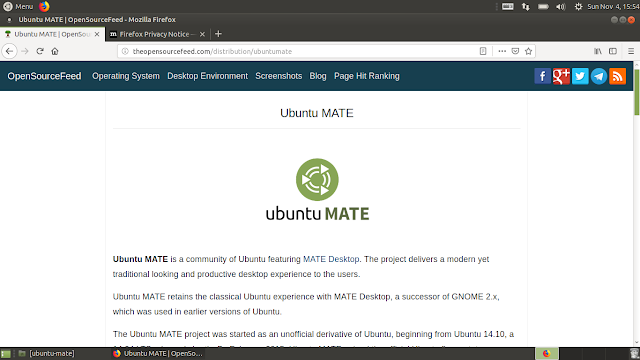The width and height of the screenshot is (640, 360).
Task: Open the battery indicator
Action: point(543,7)
